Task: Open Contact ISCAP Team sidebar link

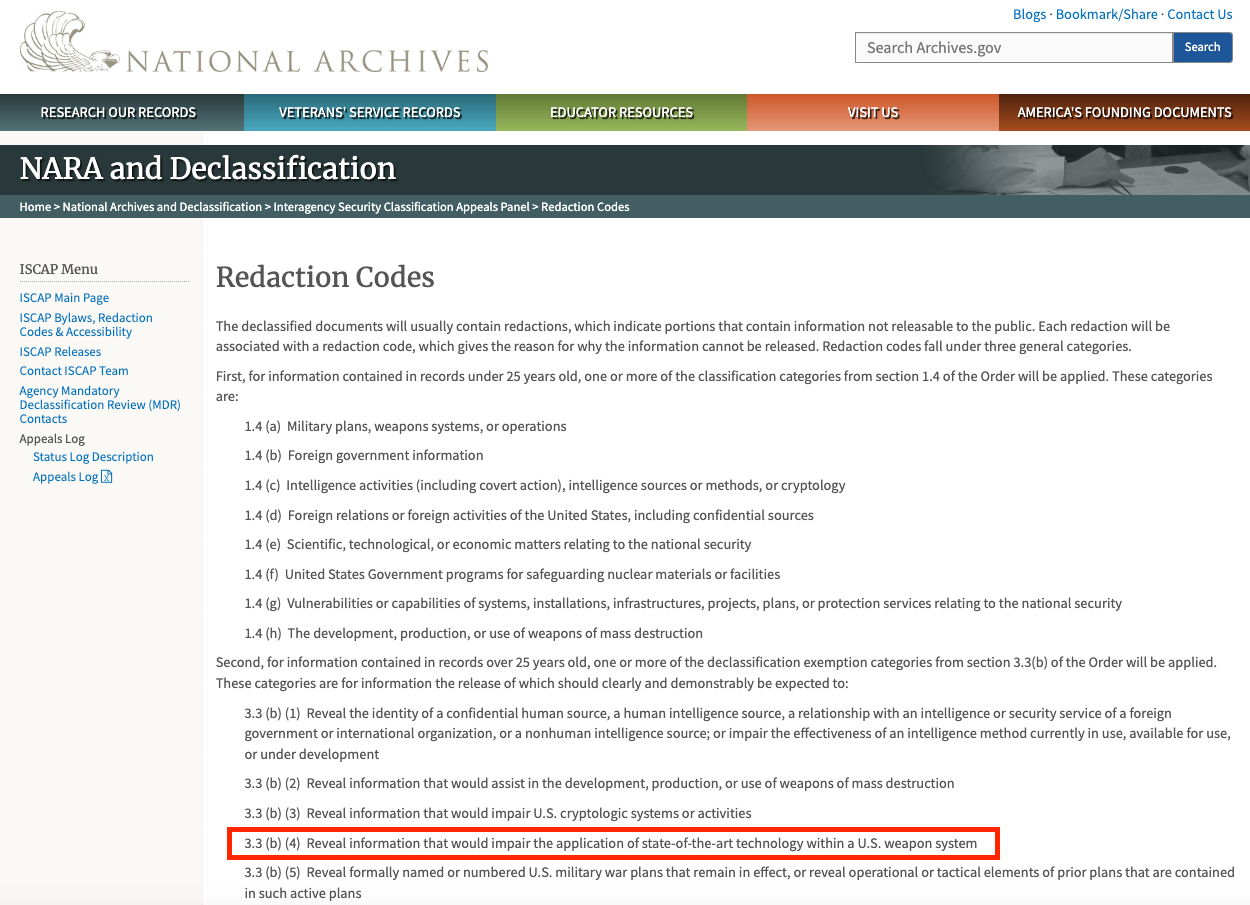Action: click(74, 371)
